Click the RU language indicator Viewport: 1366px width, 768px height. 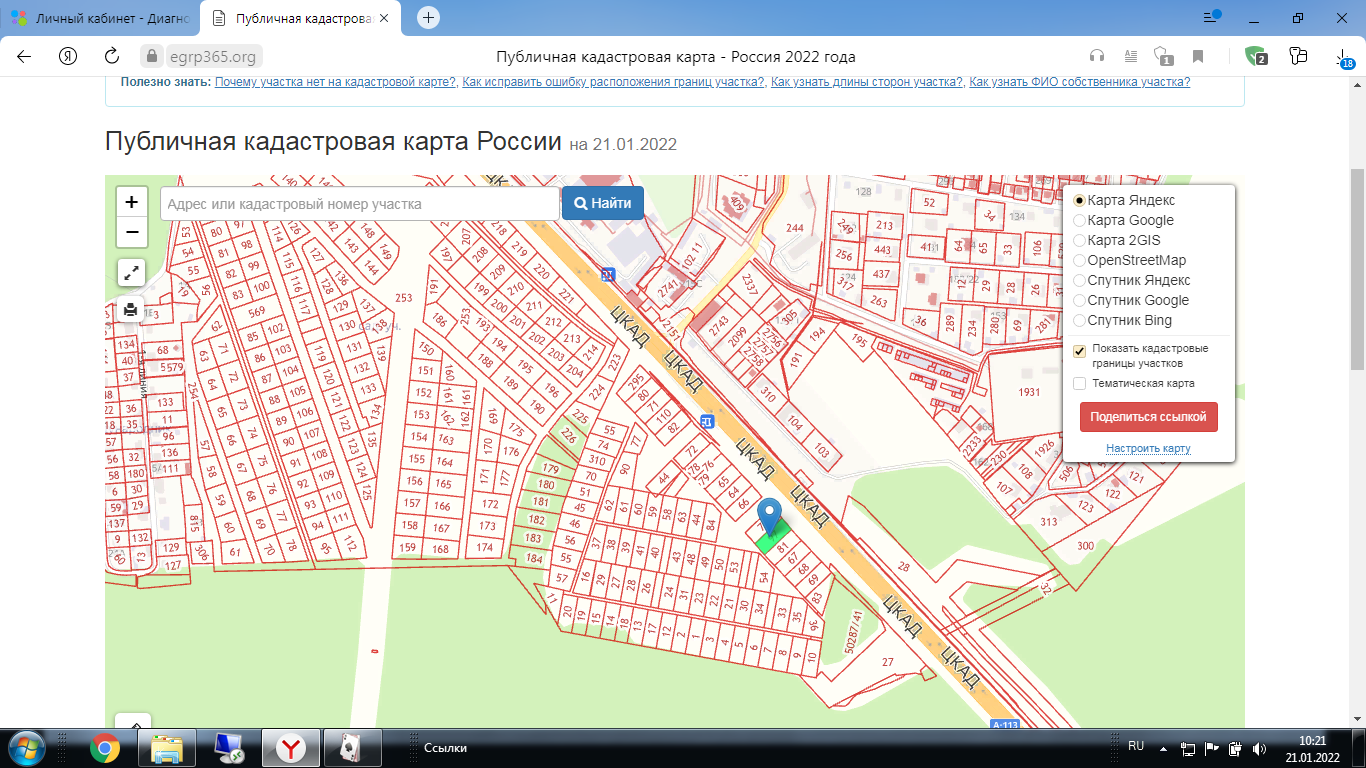click(x=1136, y=746)
